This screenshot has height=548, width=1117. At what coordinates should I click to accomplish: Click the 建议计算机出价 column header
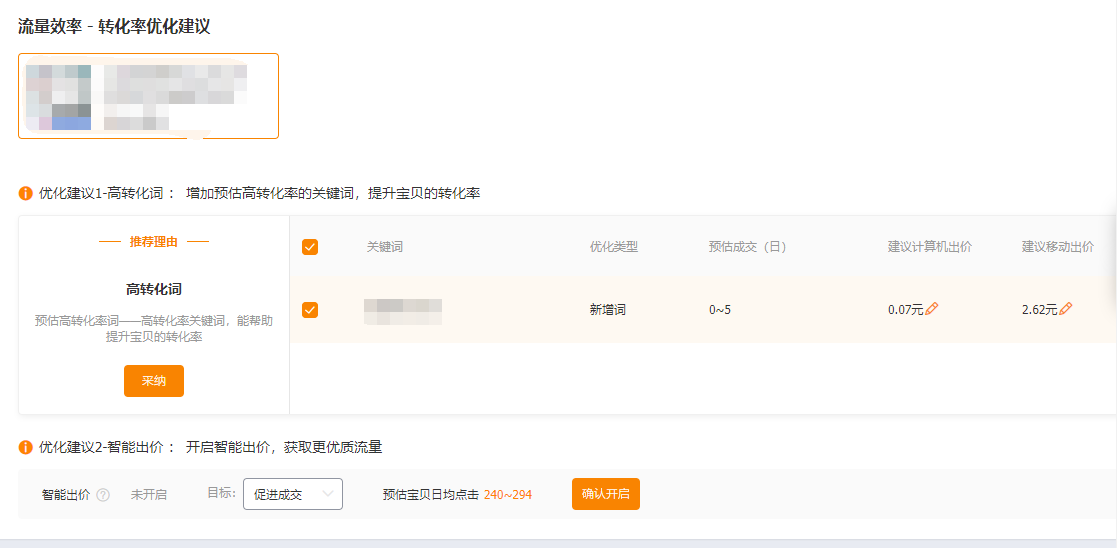929,247
